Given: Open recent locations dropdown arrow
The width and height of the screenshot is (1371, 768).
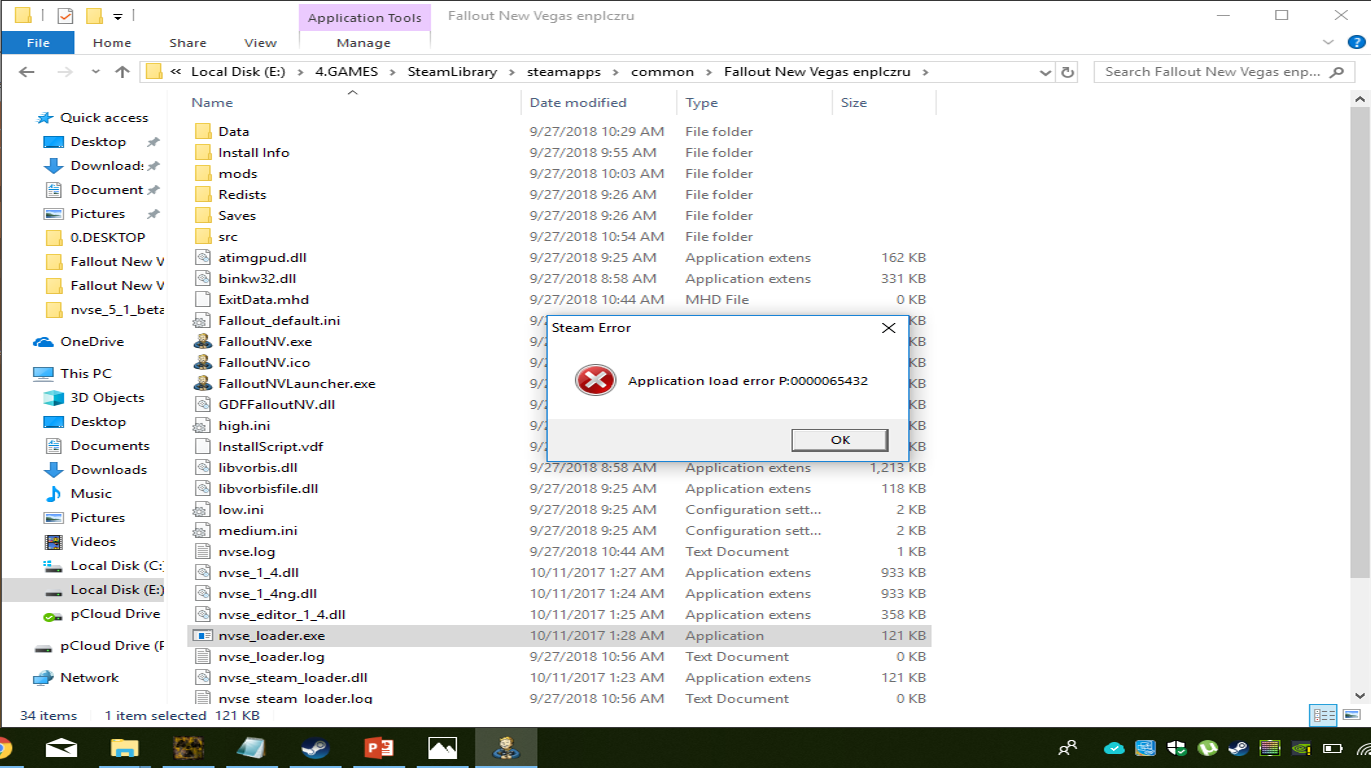Looking at the screenshot, I should (94, 72).
